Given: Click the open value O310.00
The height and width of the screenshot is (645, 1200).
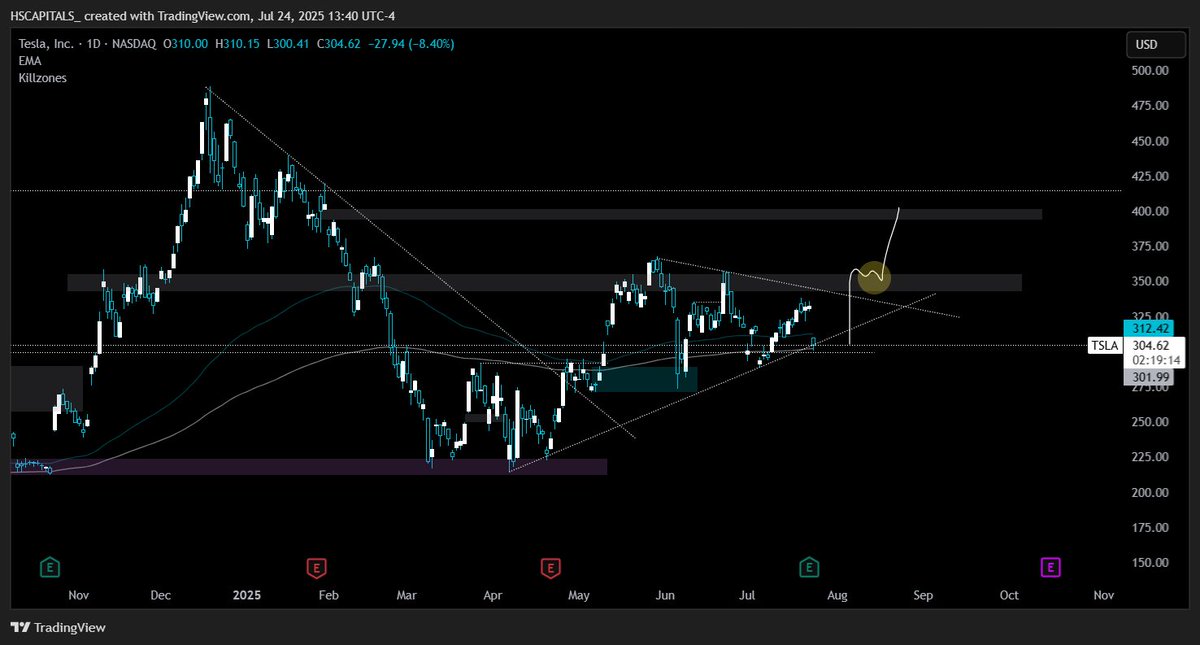Looking at the screenshot, I should pyautogui.click(x=186, y=44).
